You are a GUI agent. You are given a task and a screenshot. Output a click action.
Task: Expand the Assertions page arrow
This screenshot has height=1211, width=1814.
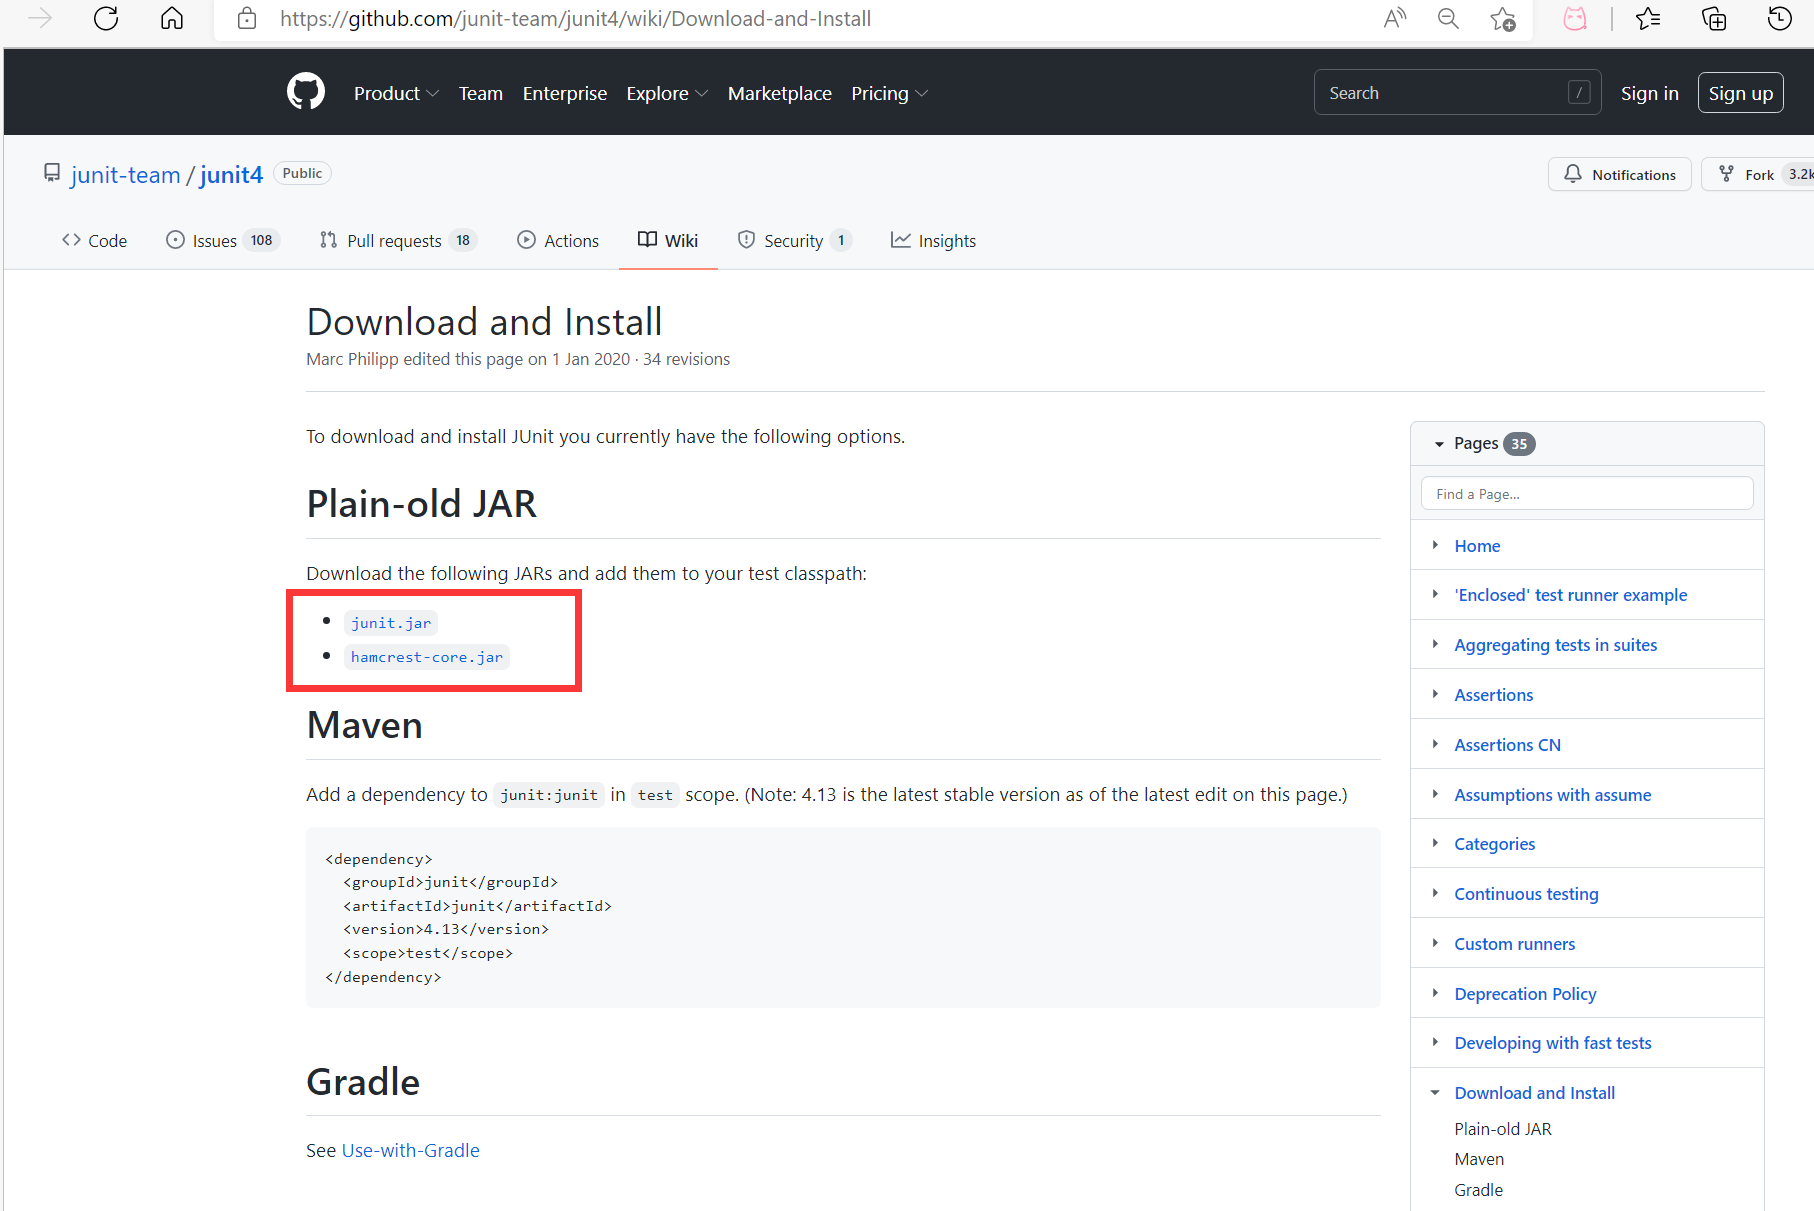1435,694
